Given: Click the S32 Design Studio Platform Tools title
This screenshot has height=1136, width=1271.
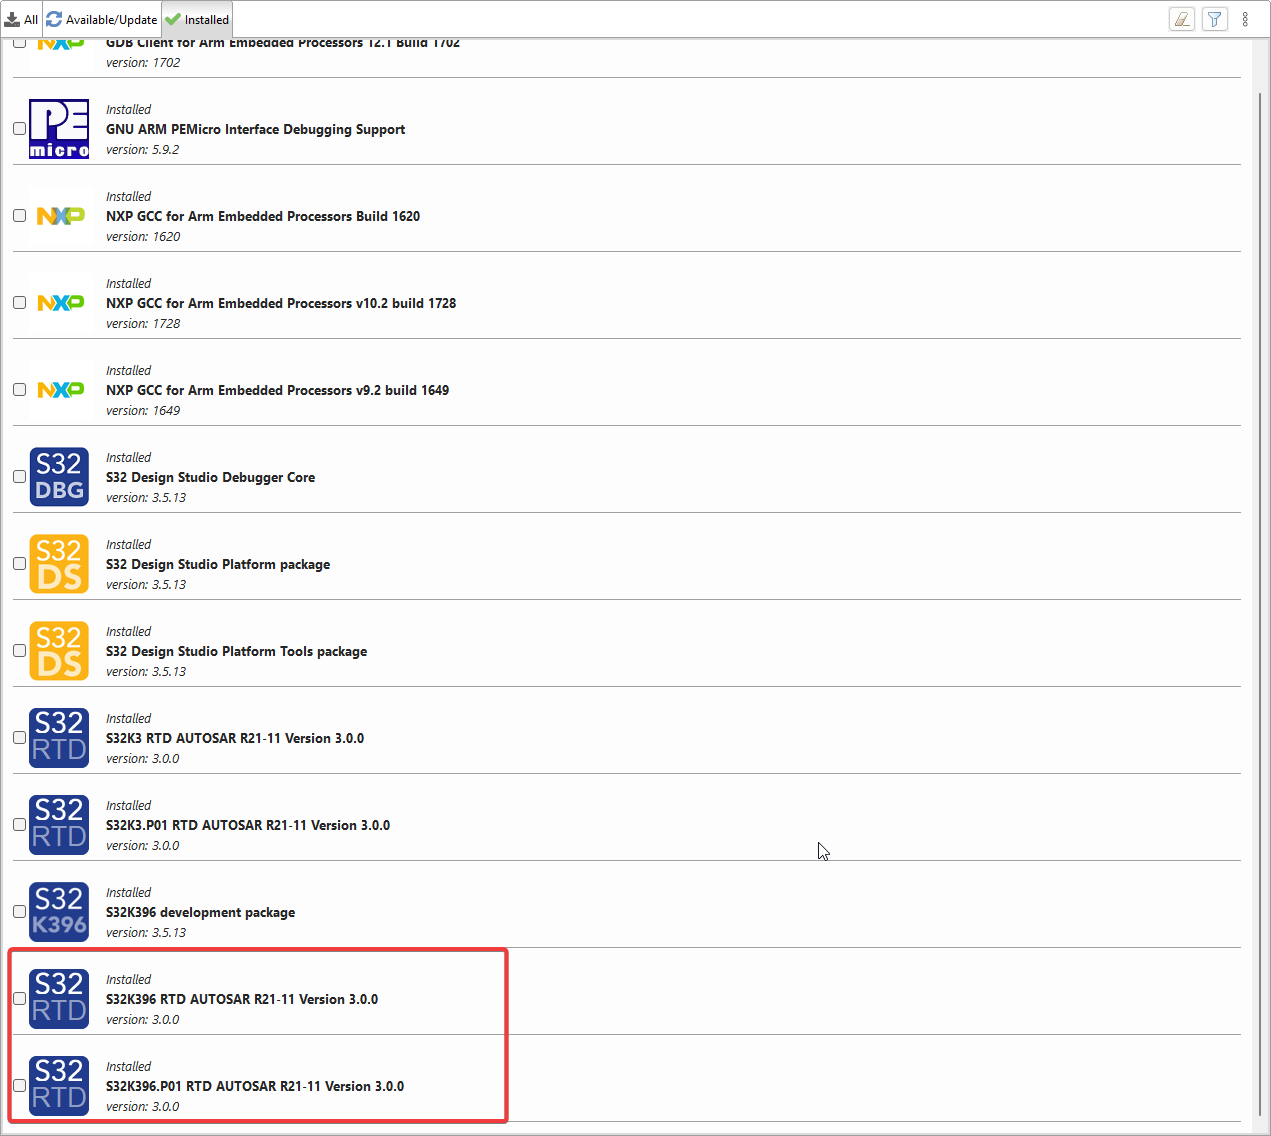Looking at the screenshot, I should click(236, 651).
